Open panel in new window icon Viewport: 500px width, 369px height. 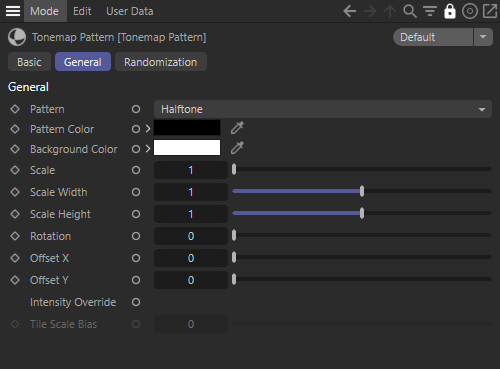[x=490, y=11]
